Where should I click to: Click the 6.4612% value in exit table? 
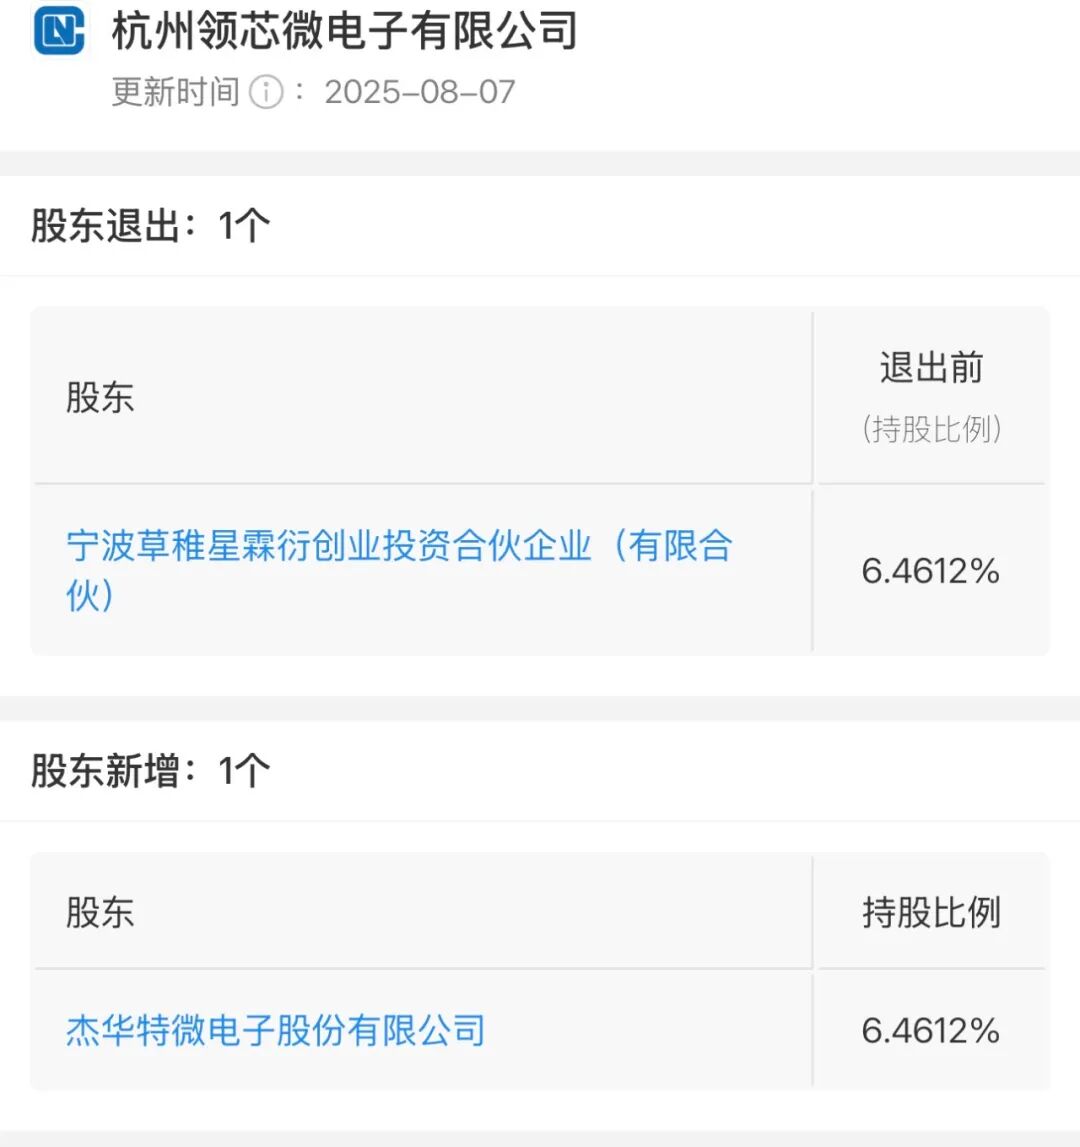(931, 571)
